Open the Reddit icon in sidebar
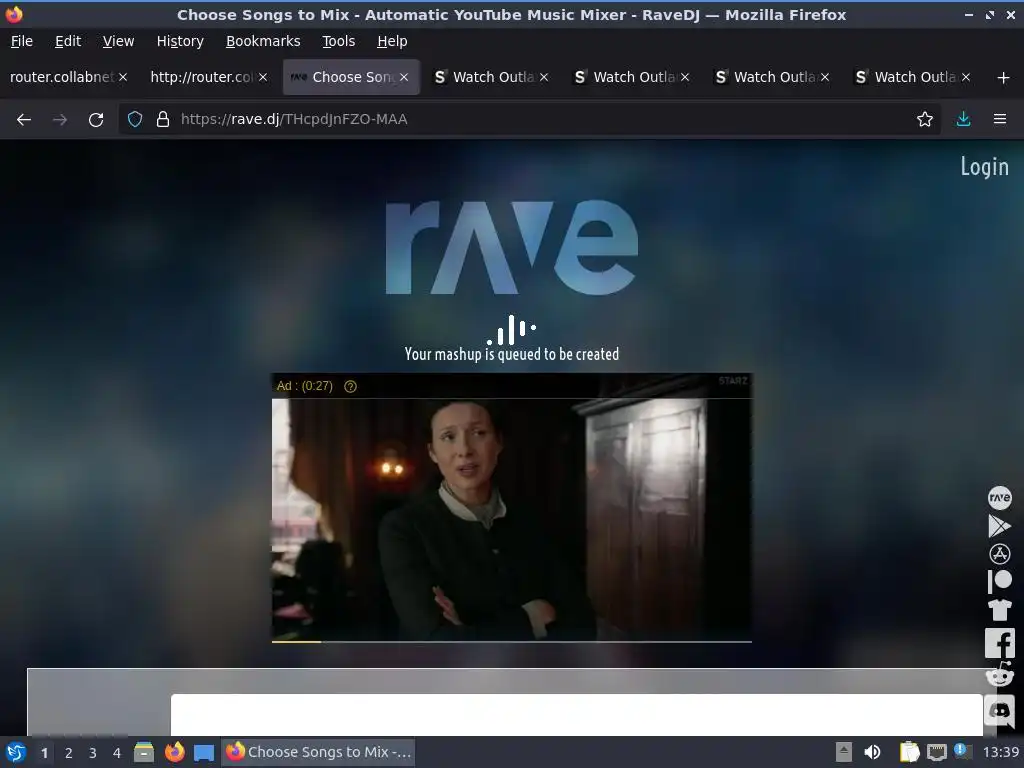1024x768 pixels. (x=999, y=675)
